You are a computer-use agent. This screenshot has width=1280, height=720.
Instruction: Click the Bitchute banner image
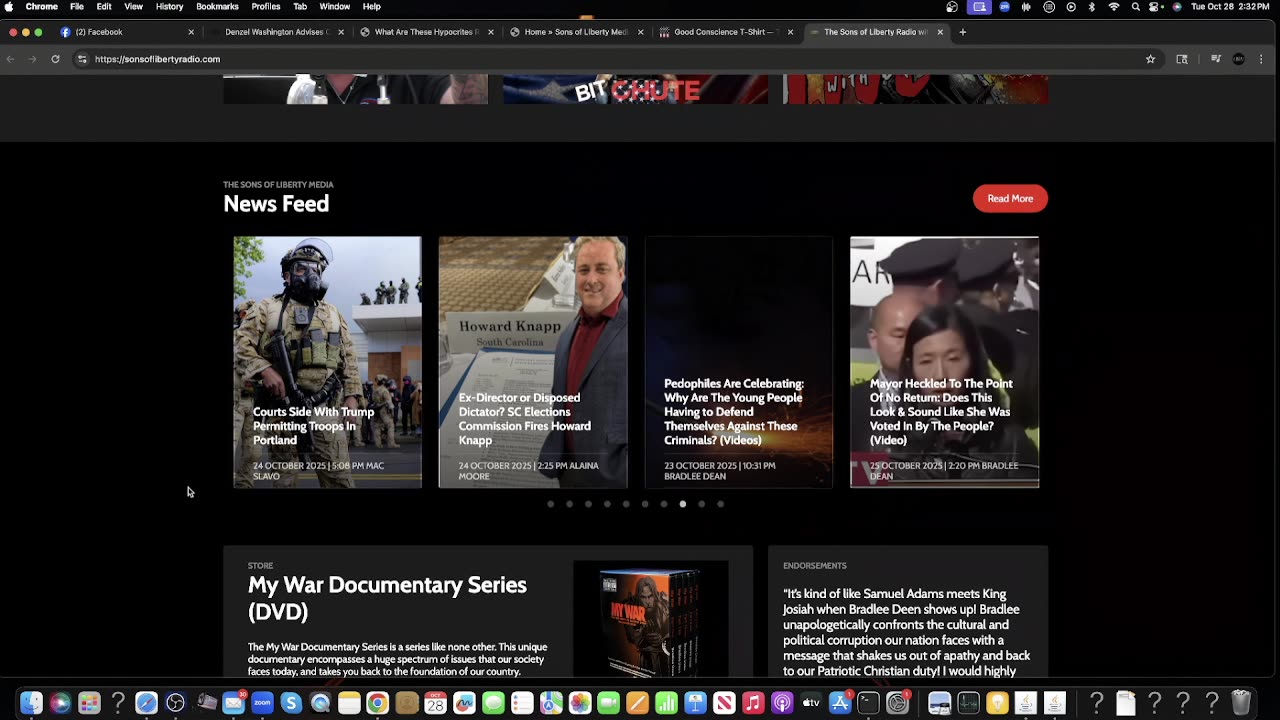(636, 89)
